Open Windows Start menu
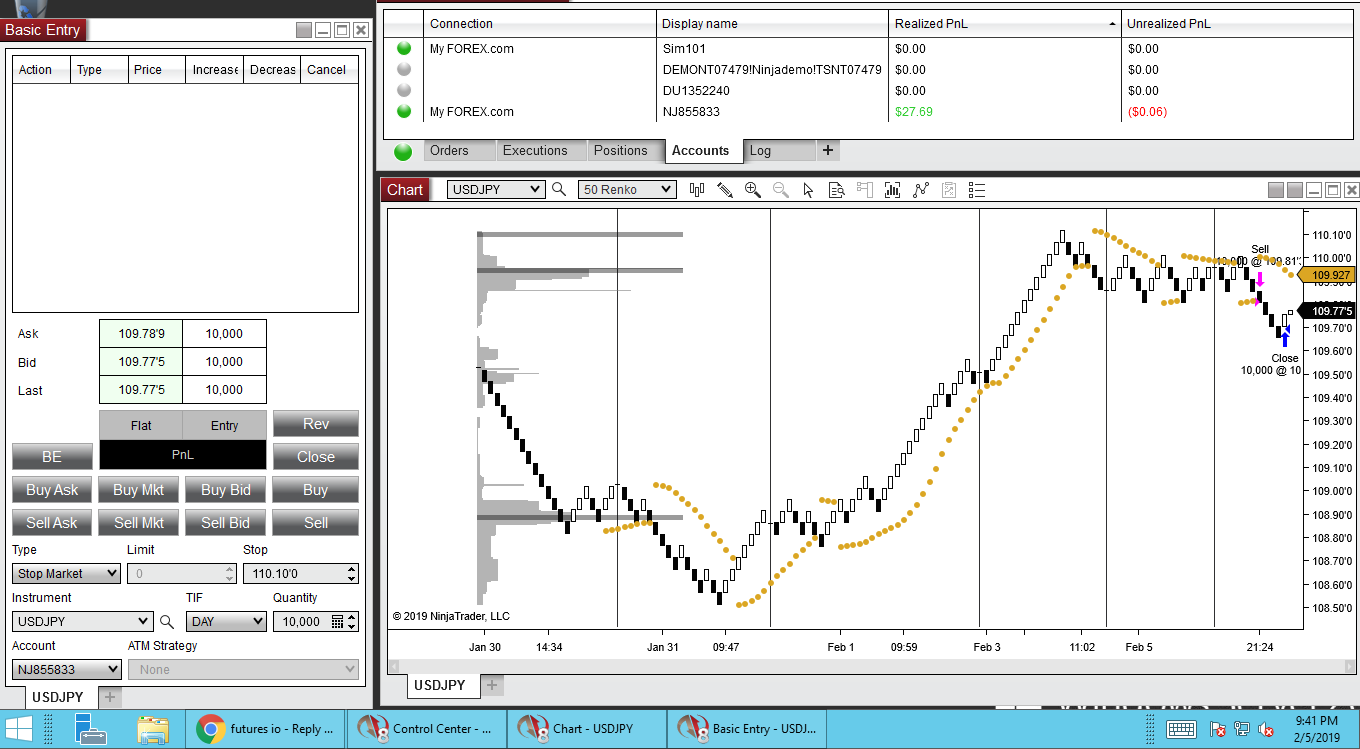Image resolution: width=1360 pixels, height=749 pixels. [x=21, y=729]
